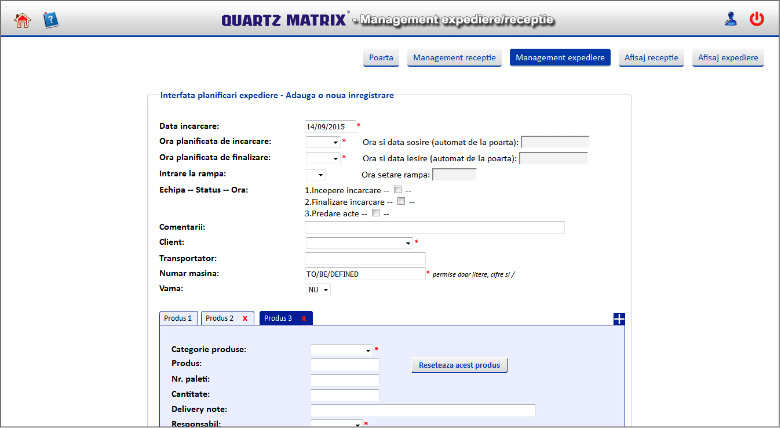Open the Poarta page
The image size is (780, 428).
click(381, 58)
